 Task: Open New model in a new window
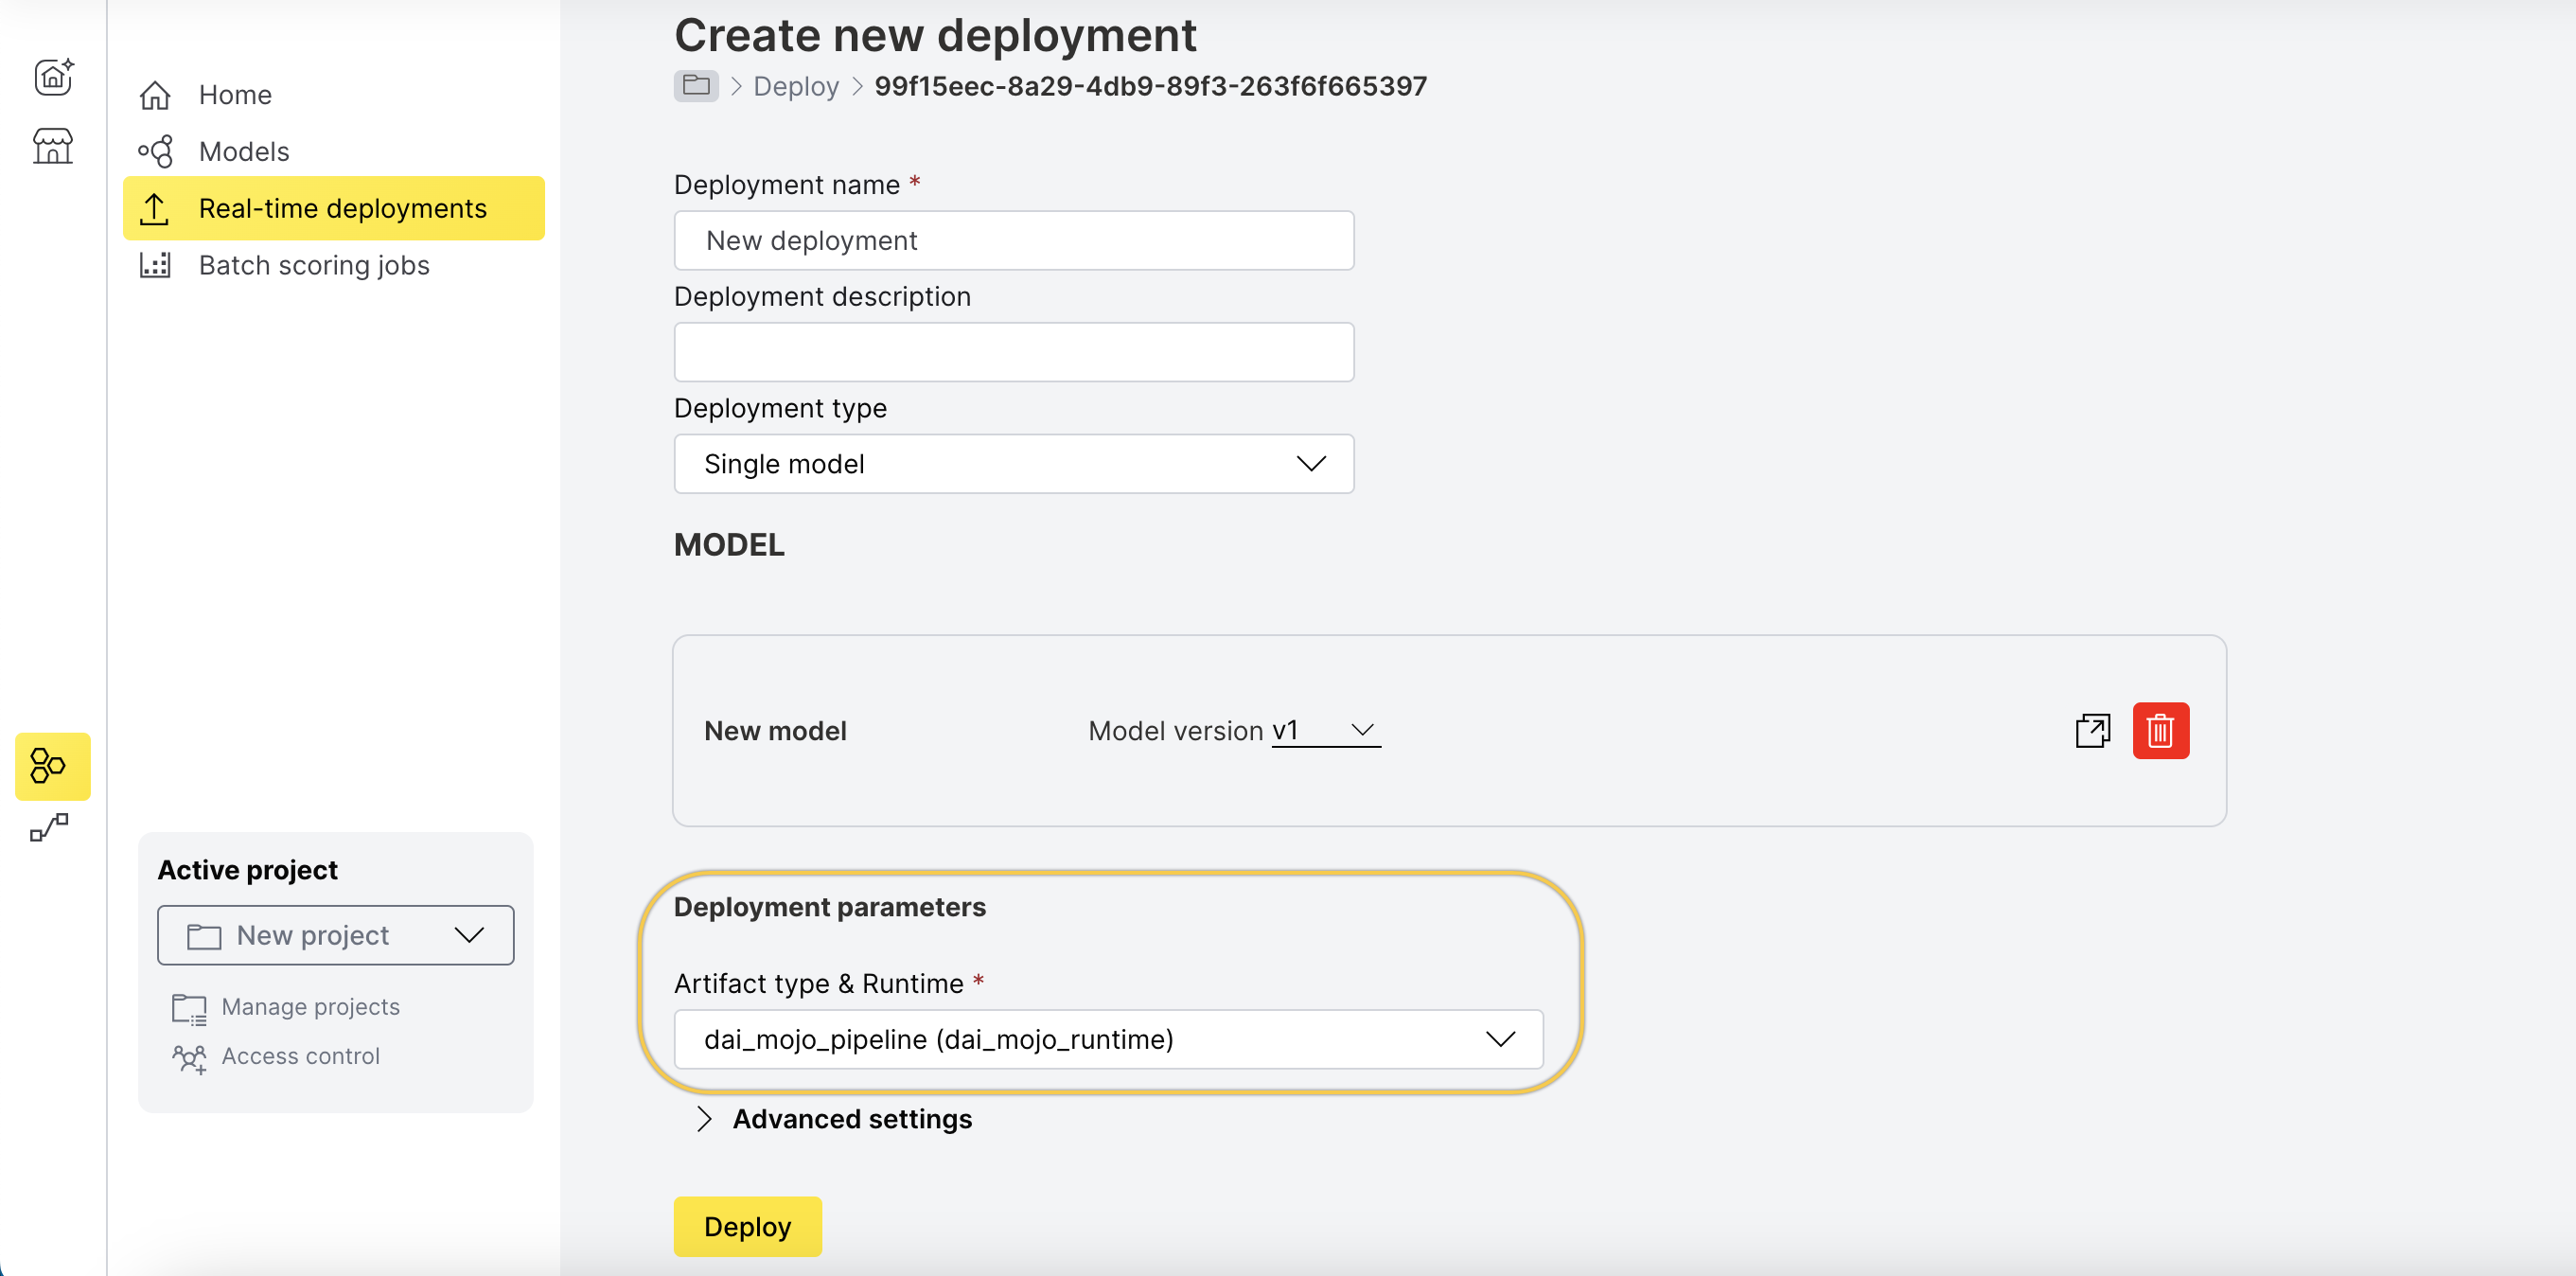(2092, 730)
